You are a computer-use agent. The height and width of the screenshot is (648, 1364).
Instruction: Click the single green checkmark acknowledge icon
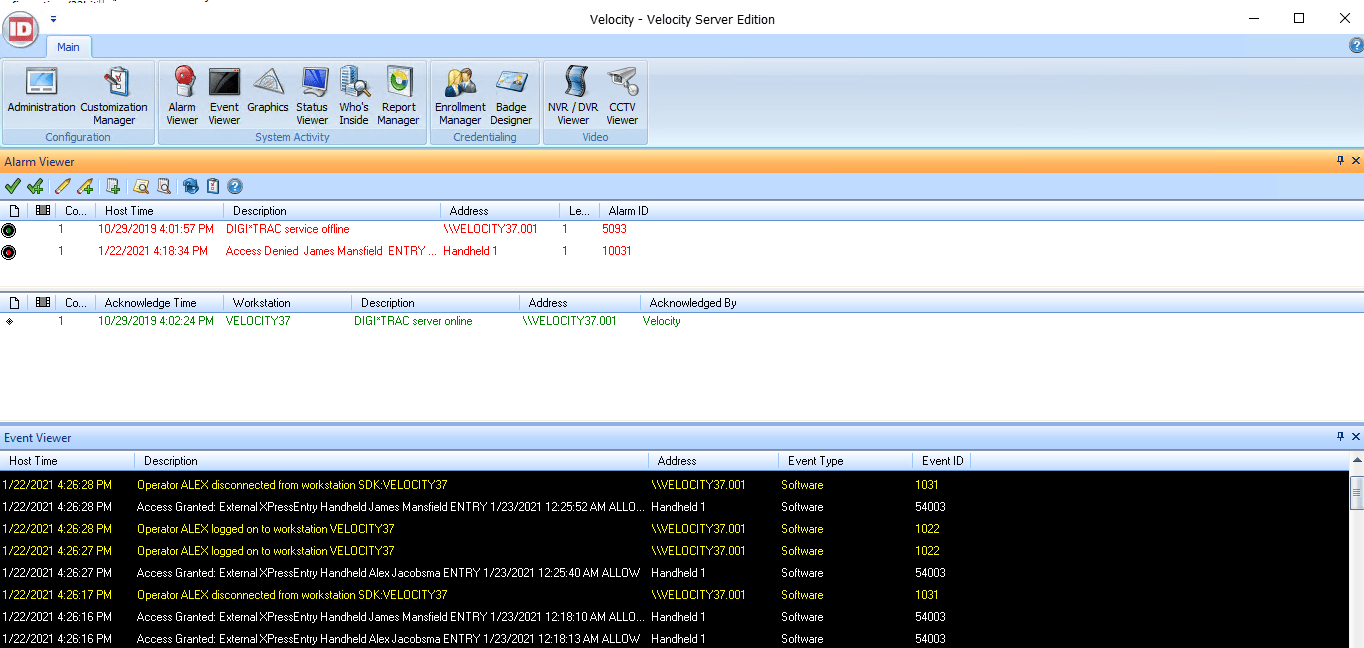pos(12,186)
